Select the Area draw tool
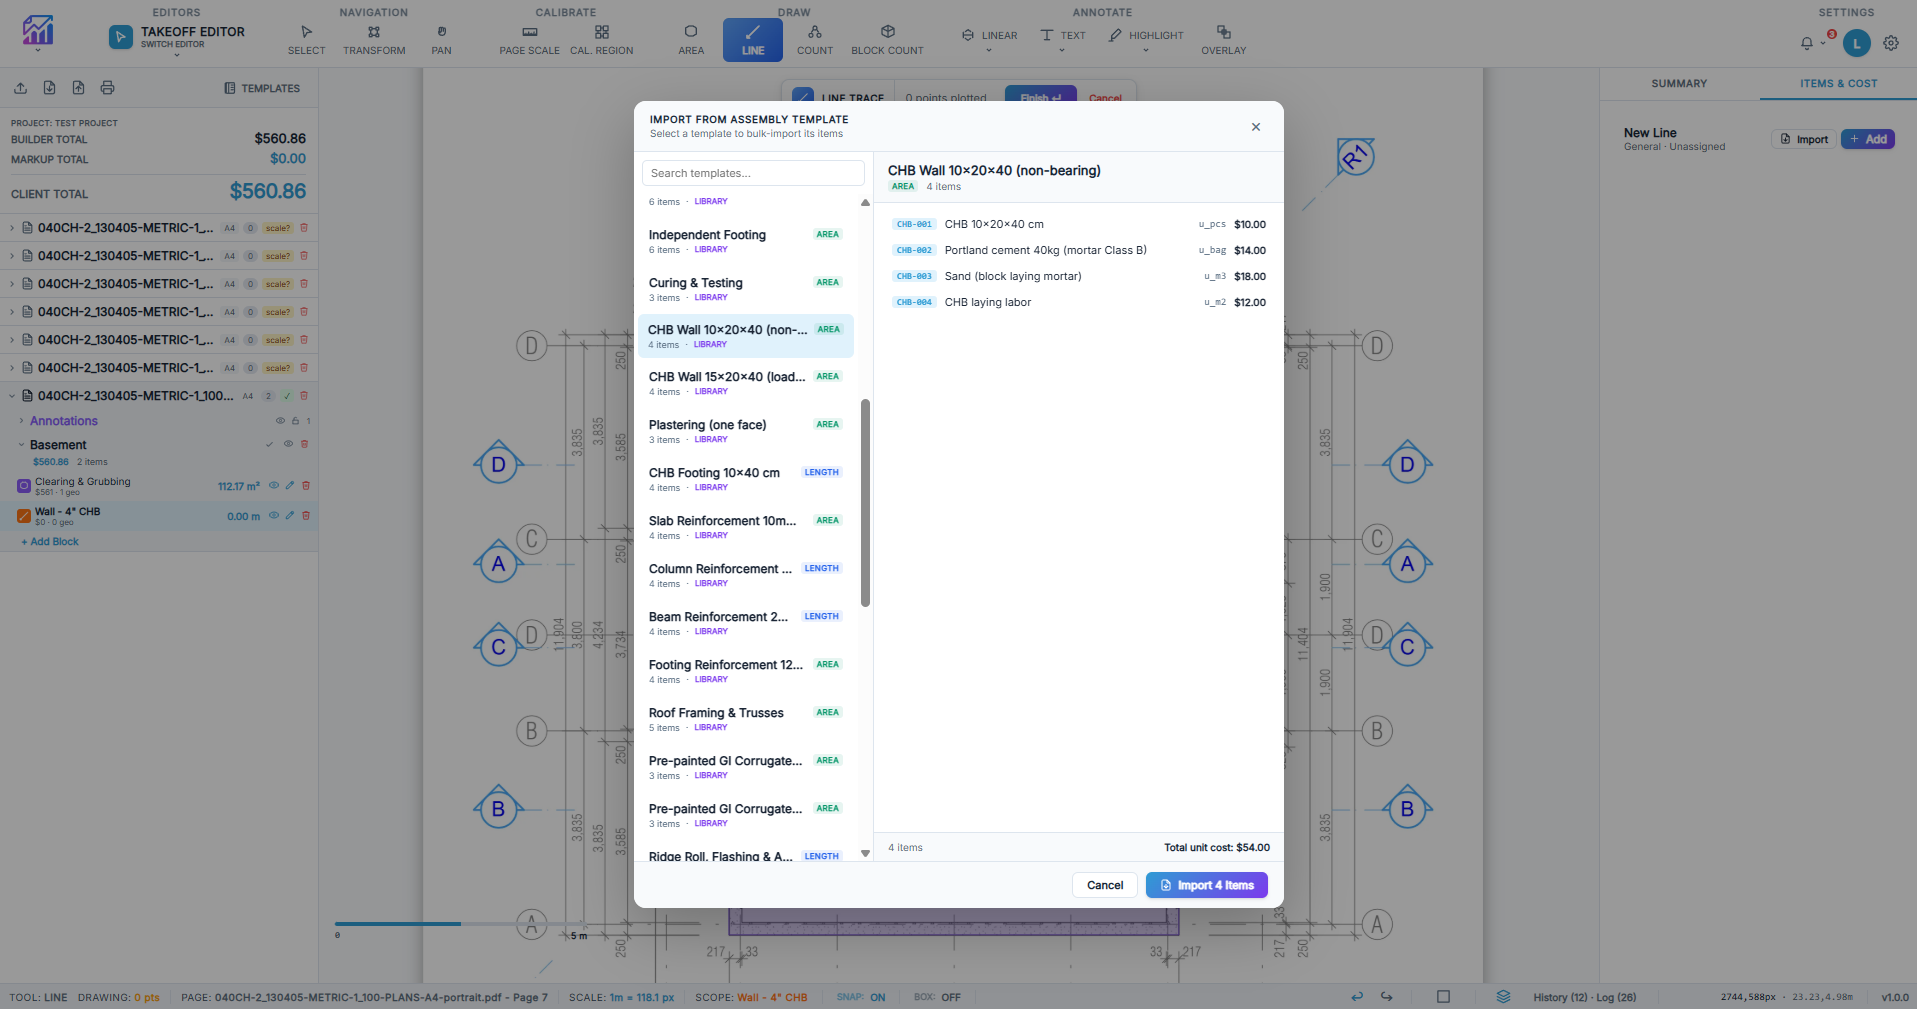The height and width of the screenshot is (1009, 1917). (x=690, y=39)
